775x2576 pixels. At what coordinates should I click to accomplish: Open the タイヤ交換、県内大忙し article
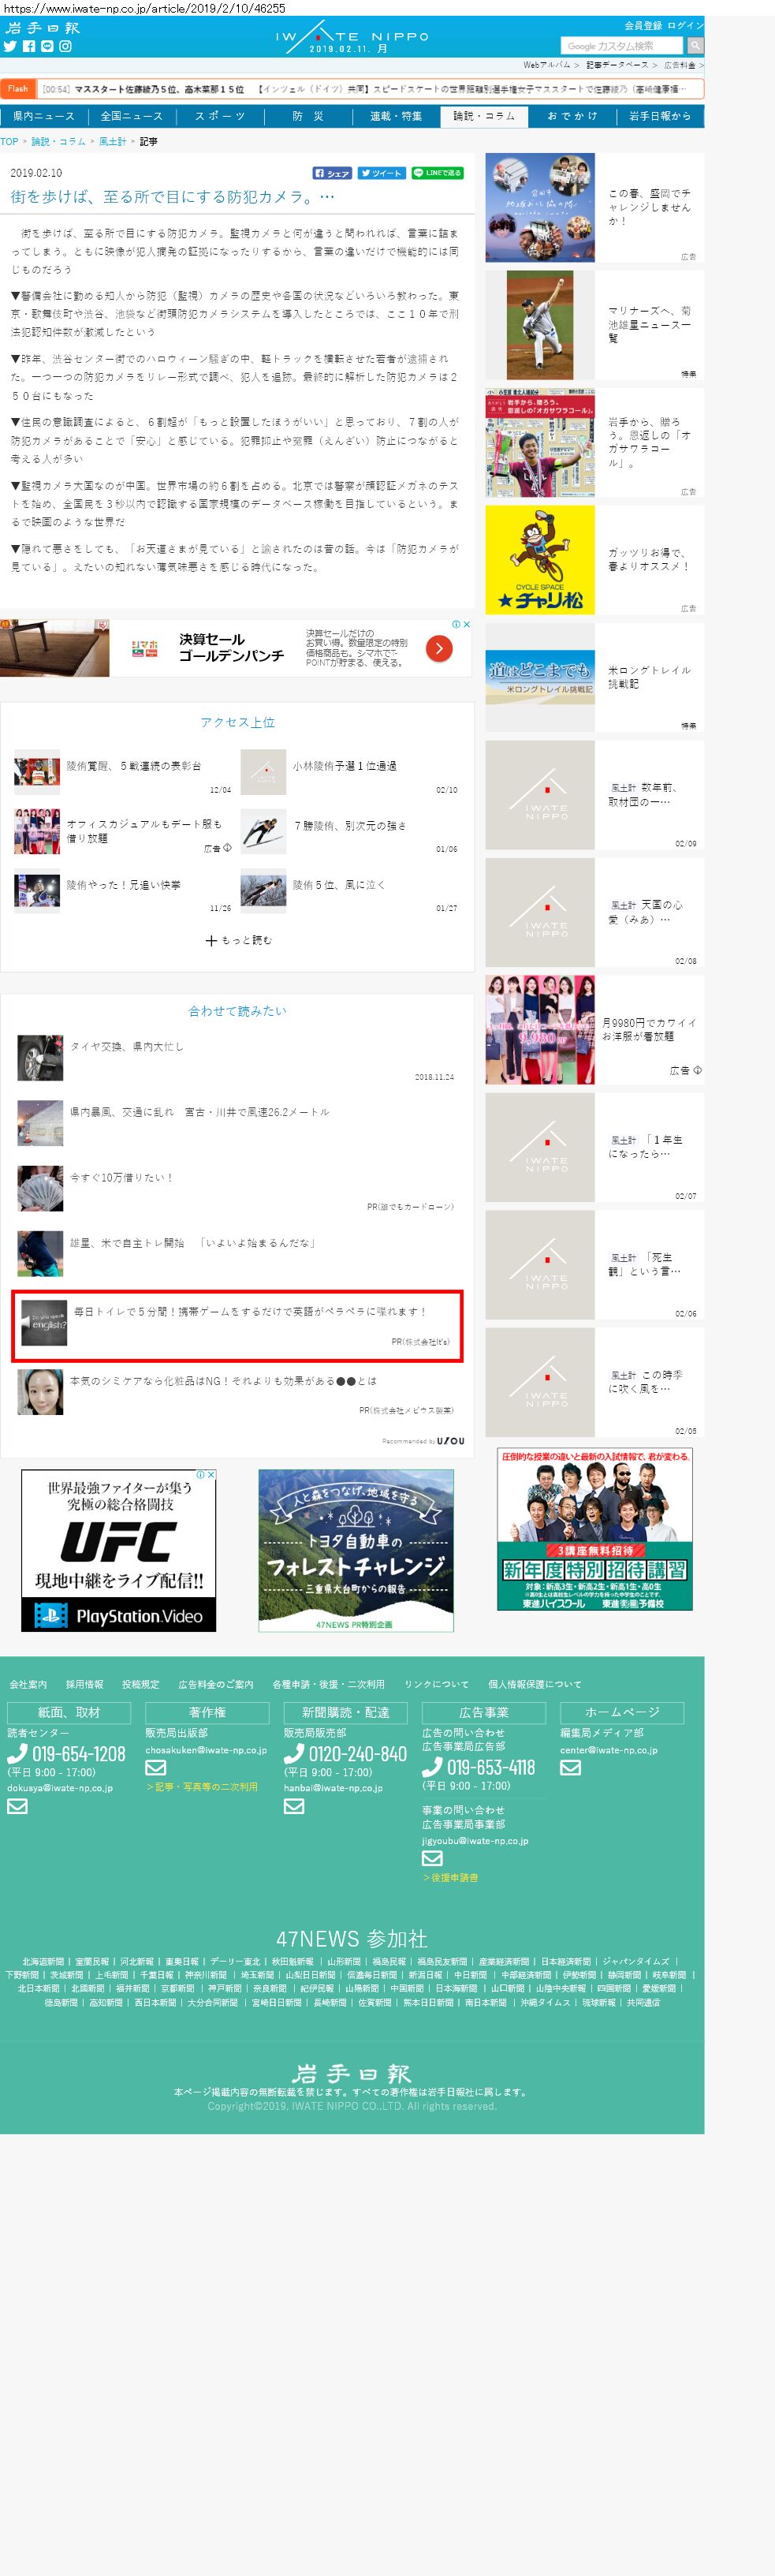127,1046
